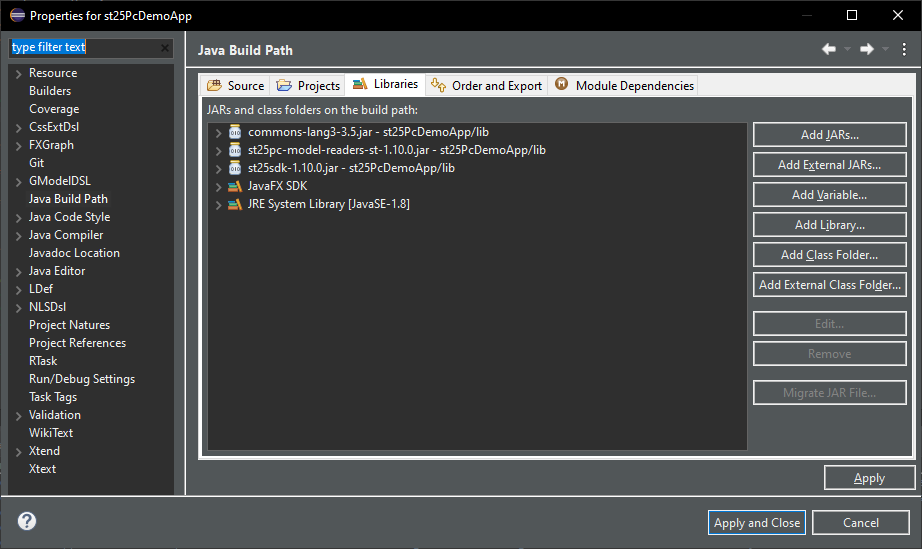Open the Module Dependencies tab

tap(625, 86)
